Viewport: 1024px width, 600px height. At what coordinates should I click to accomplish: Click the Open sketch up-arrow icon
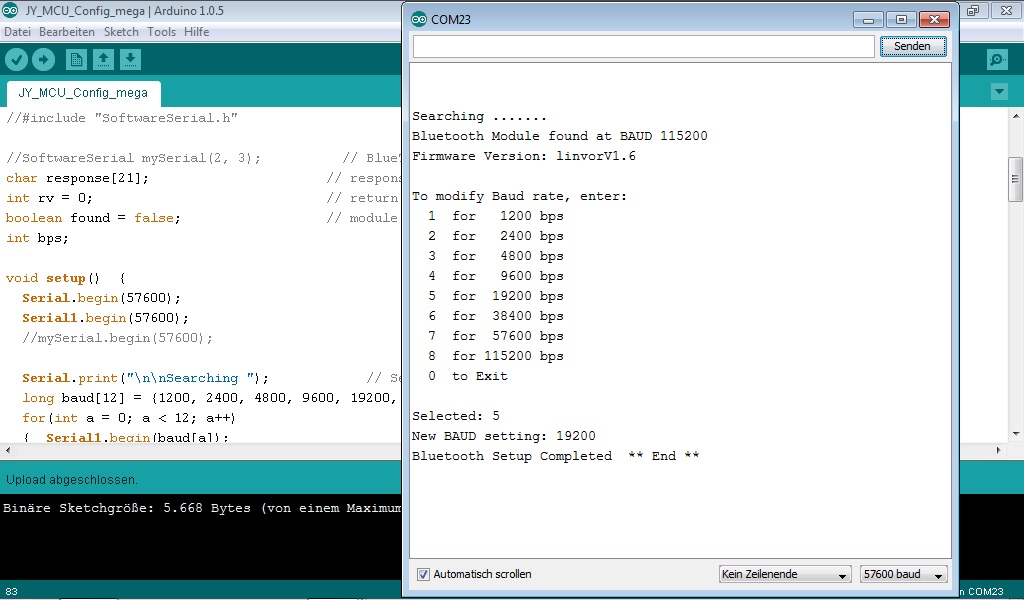click(x=103, y=60)
